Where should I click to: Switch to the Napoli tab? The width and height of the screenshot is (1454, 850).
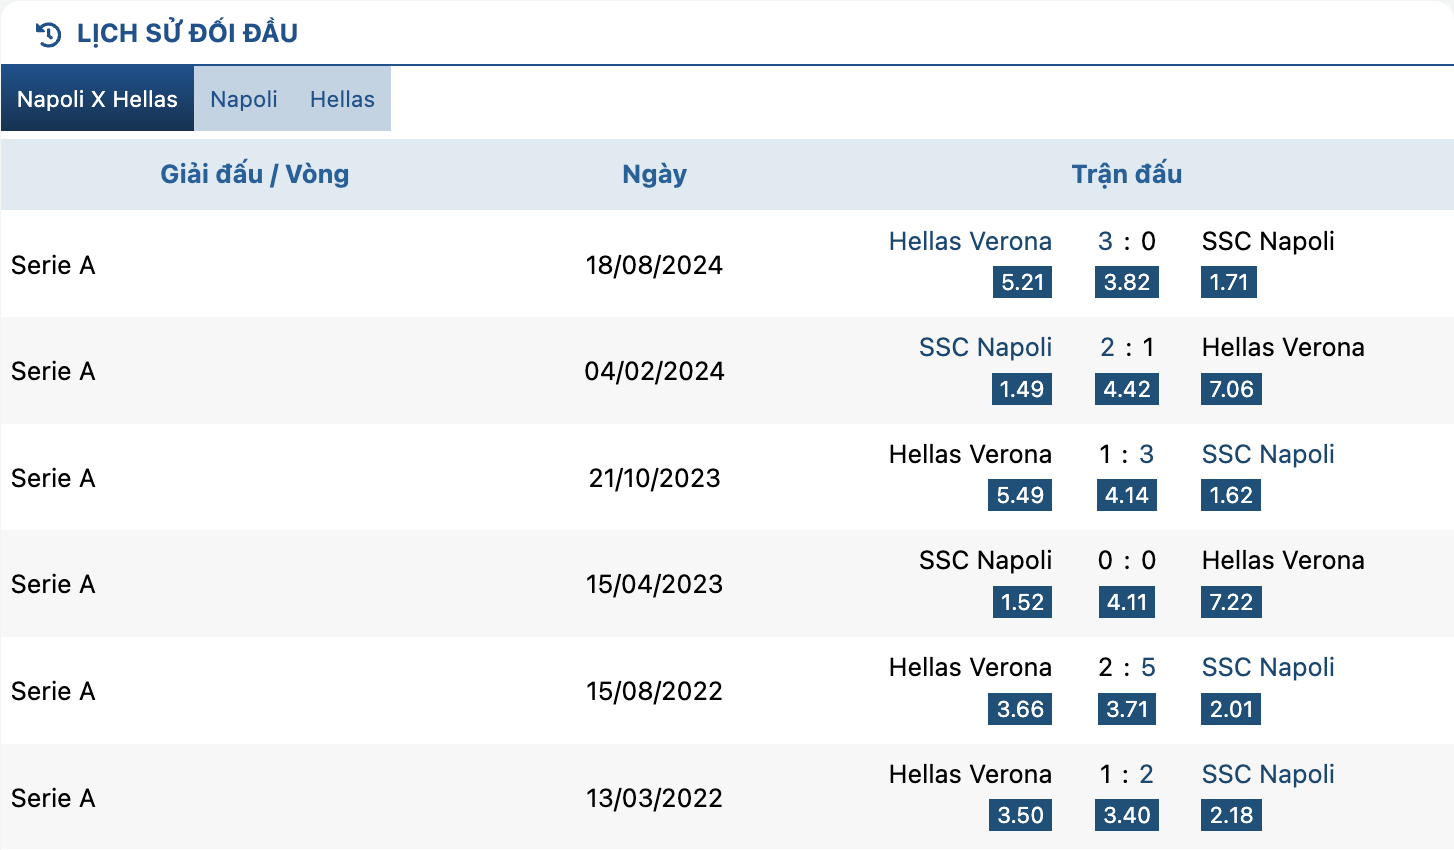tap(244, 99)
